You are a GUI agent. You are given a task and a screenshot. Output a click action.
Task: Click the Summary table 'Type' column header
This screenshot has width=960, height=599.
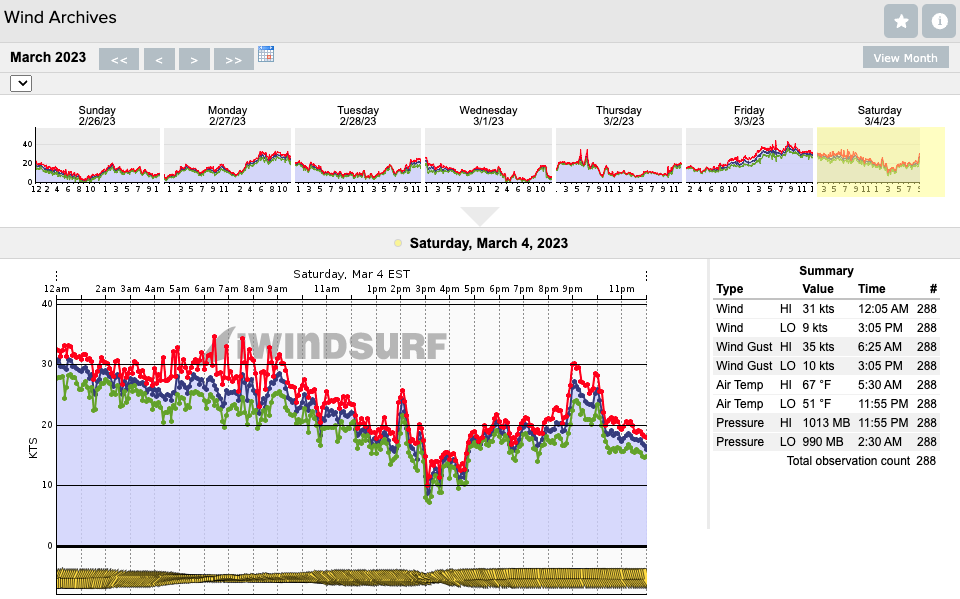point(729,288)
